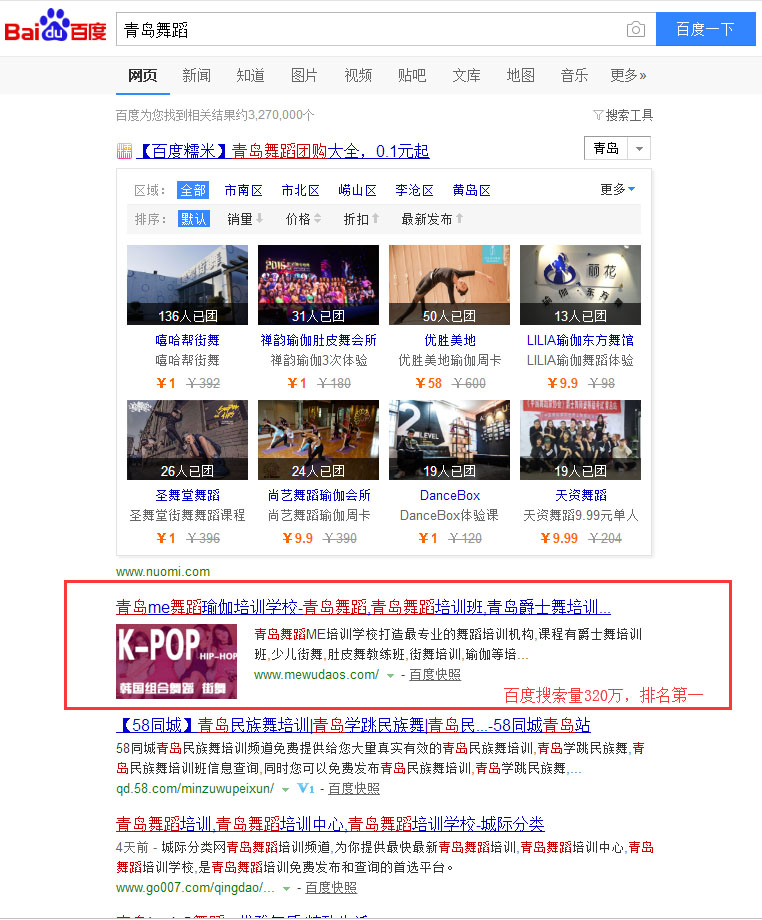Open 百度快照 for 58同城 result
Image resolution: width=762 pixels, height=920 pixels.
(354, 789)
